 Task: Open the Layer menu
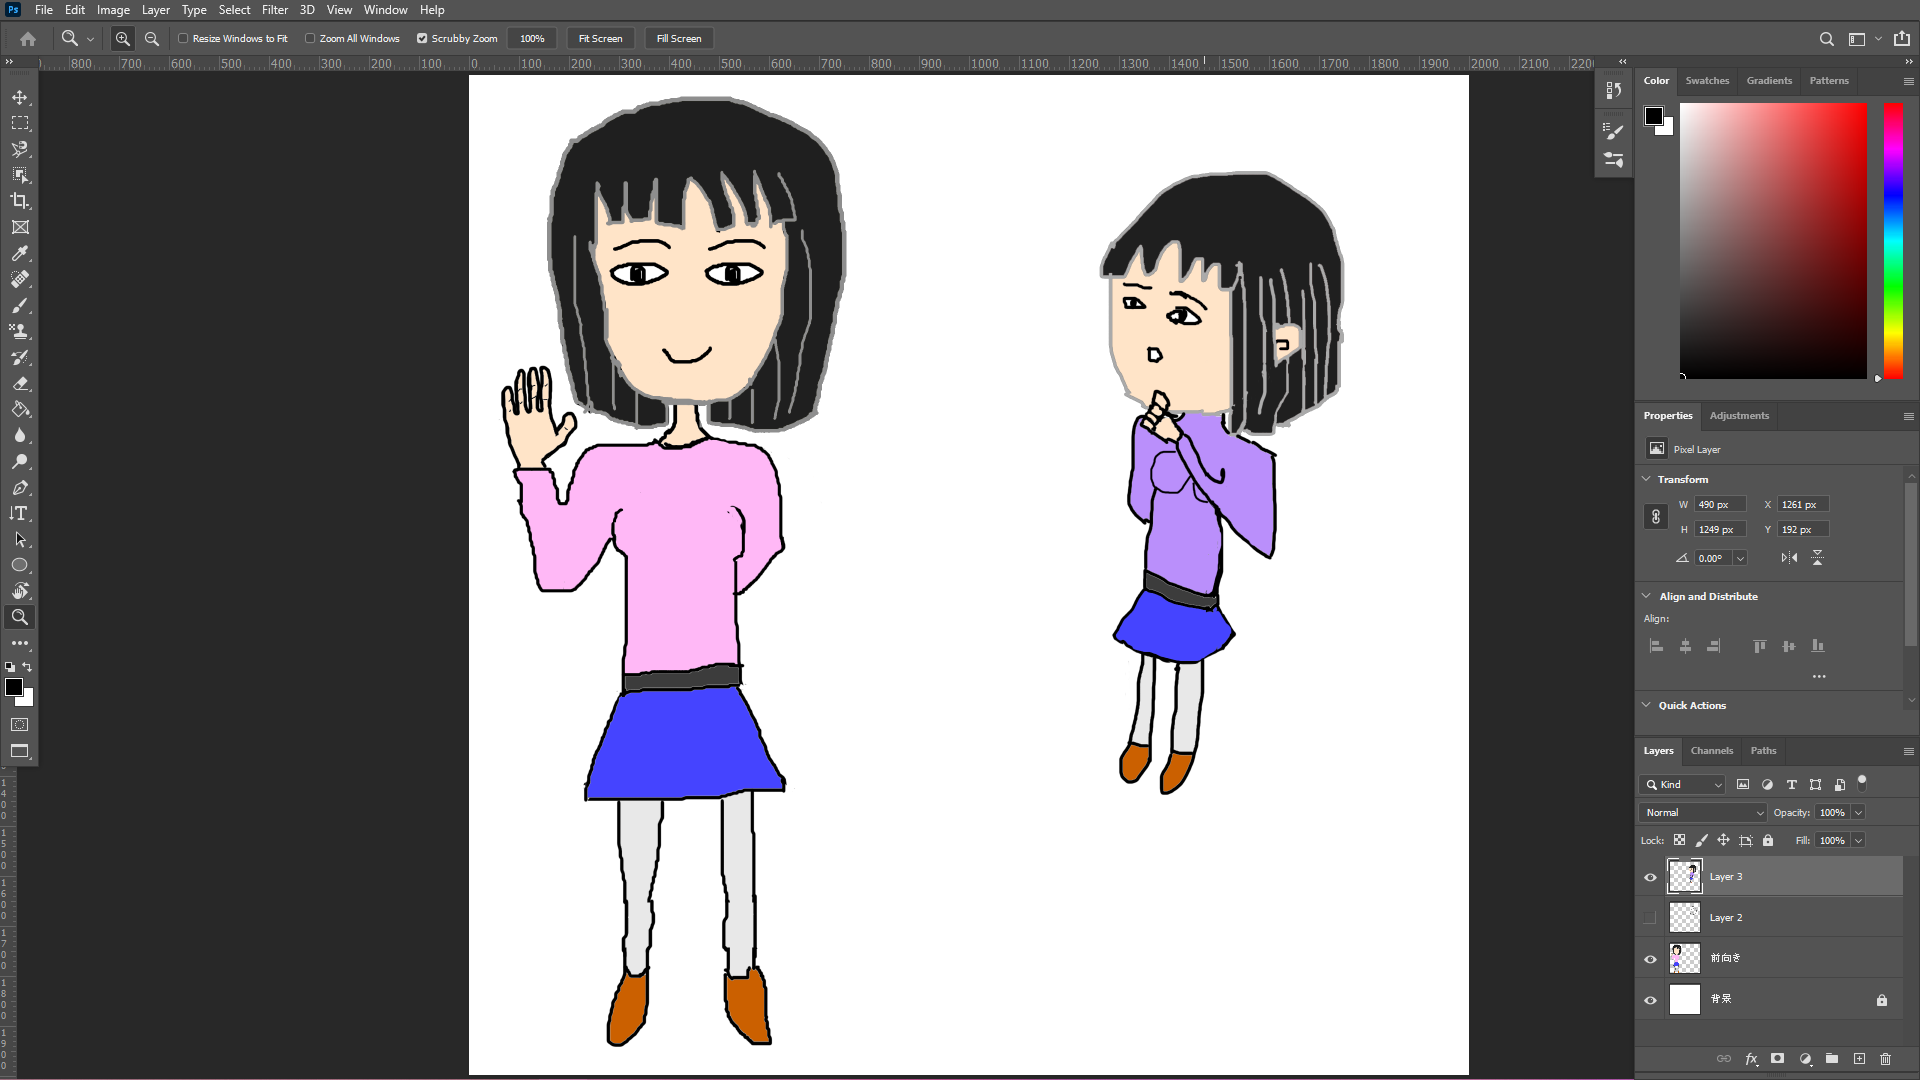click(x=155, y=10)
